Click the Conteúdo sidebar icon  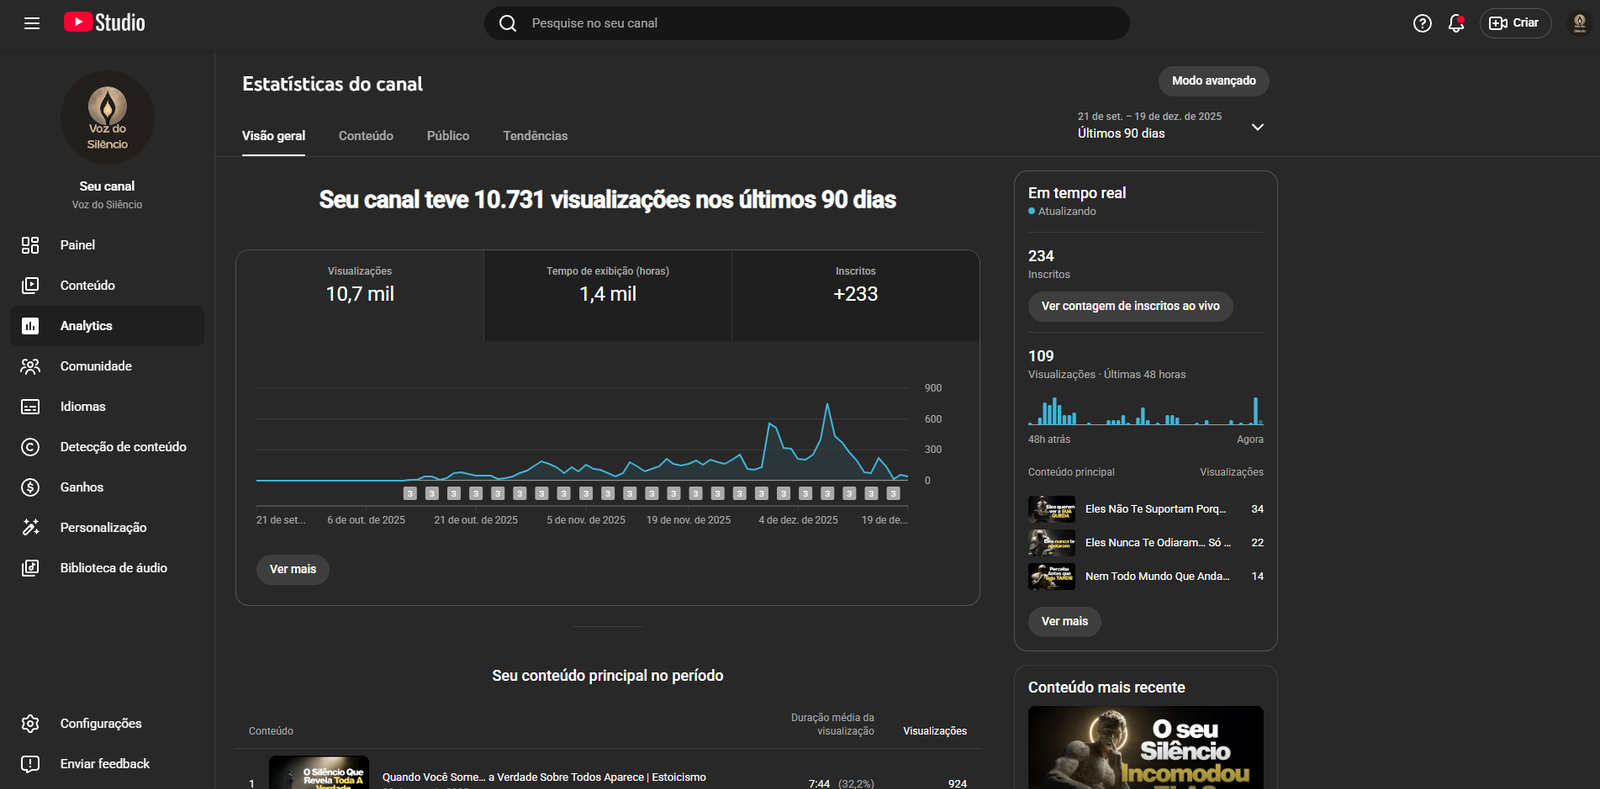coord(31,285)
